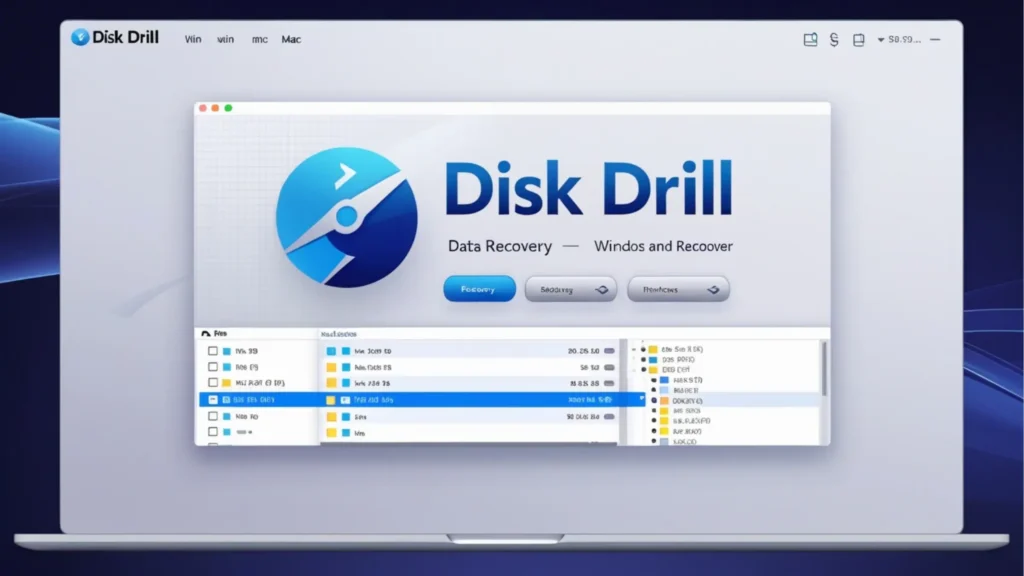Click the small arrow at the highlighted row's right end

(x=641, y=397)
